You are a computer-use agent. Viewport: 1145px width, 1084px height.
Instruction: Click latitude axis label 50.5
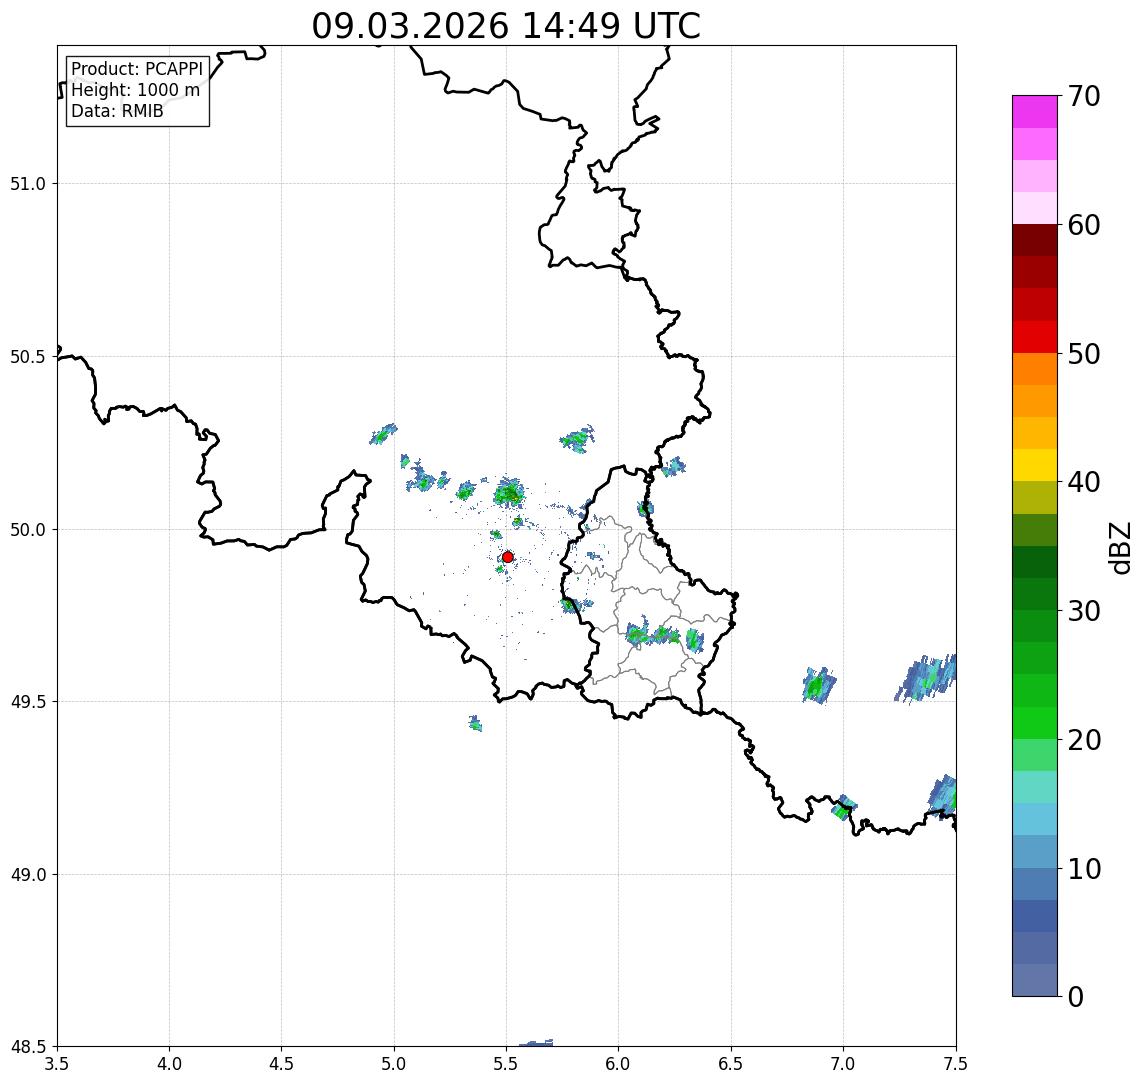28,357
